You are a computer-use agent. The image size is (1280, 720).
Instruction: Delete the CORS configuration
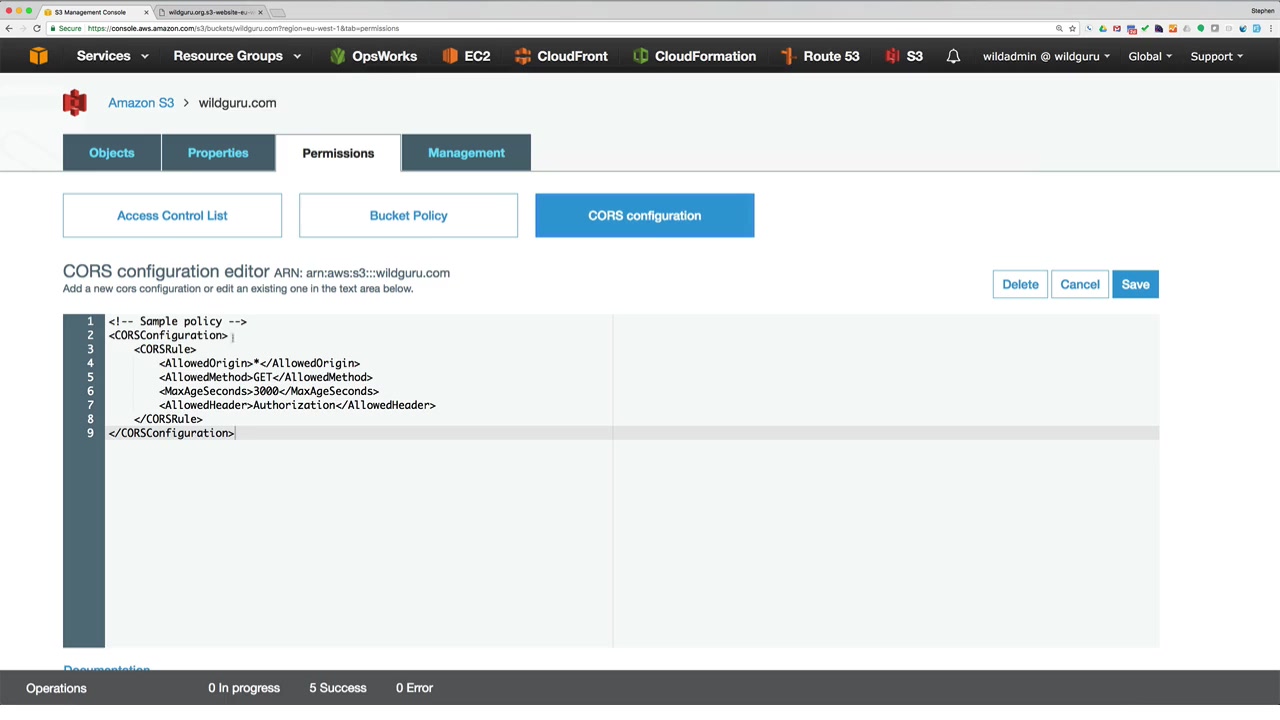click(1020, 284)
